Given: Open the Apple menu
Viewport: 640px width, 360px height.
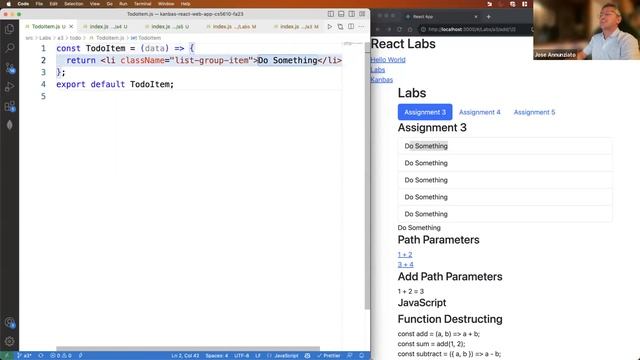Looking at the screenshot, I should pos(8,4).
